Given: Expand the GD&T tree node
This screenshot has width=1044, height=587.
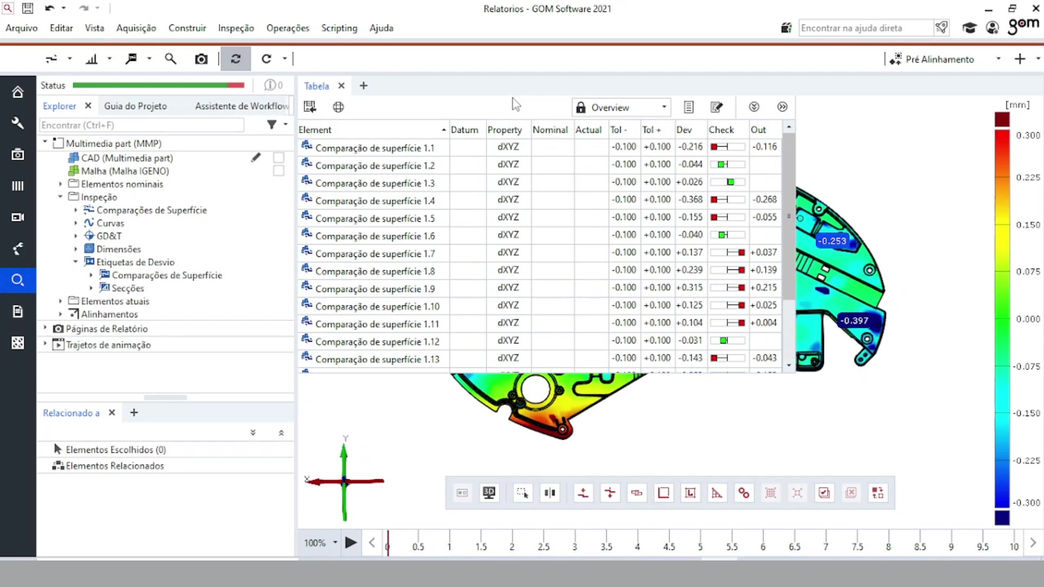Looking at the screenshot, I should 76,236.
